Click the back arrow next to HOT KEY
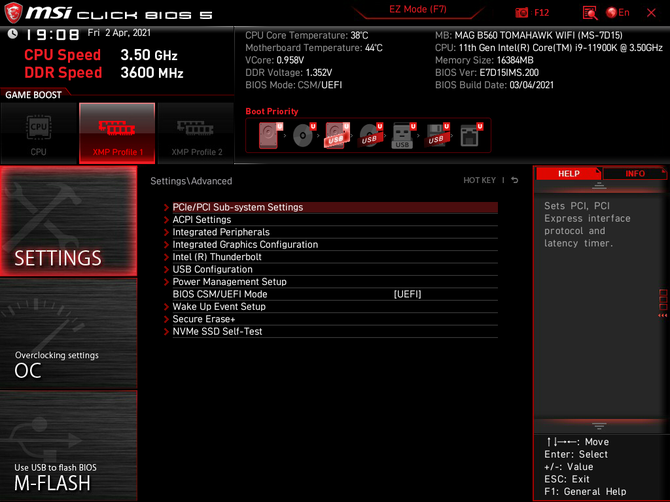Viewport: 670px width, 502px height. pos(515,180)
